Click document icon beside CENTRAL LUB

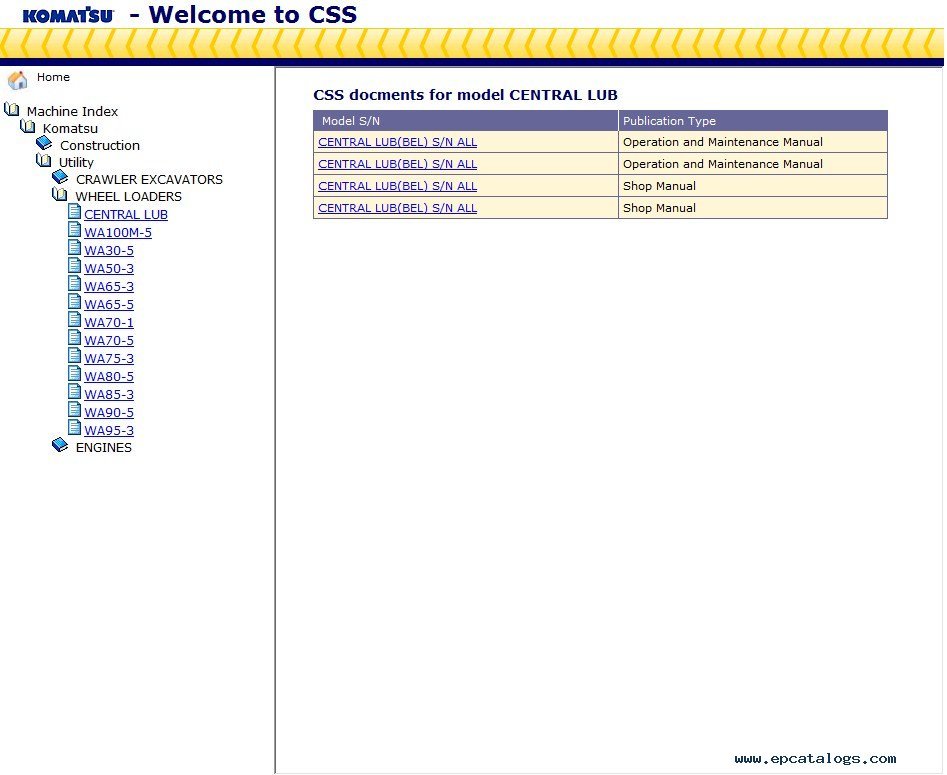point(74,211)
